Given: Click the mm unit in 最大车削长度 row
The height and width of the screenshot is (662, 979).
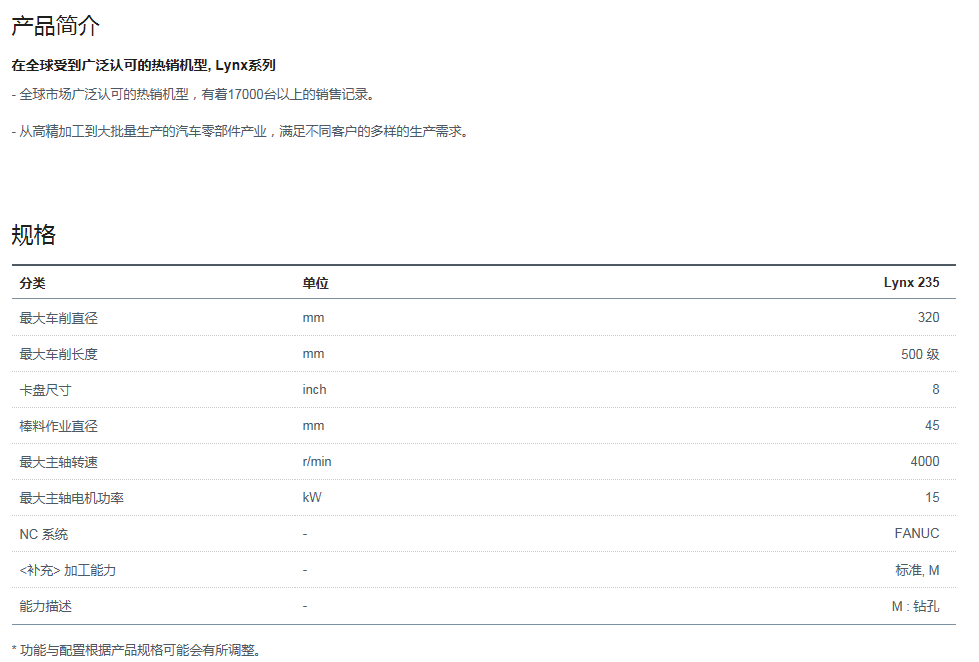Looking at the screenshot, I should click(x=313, y=353).
